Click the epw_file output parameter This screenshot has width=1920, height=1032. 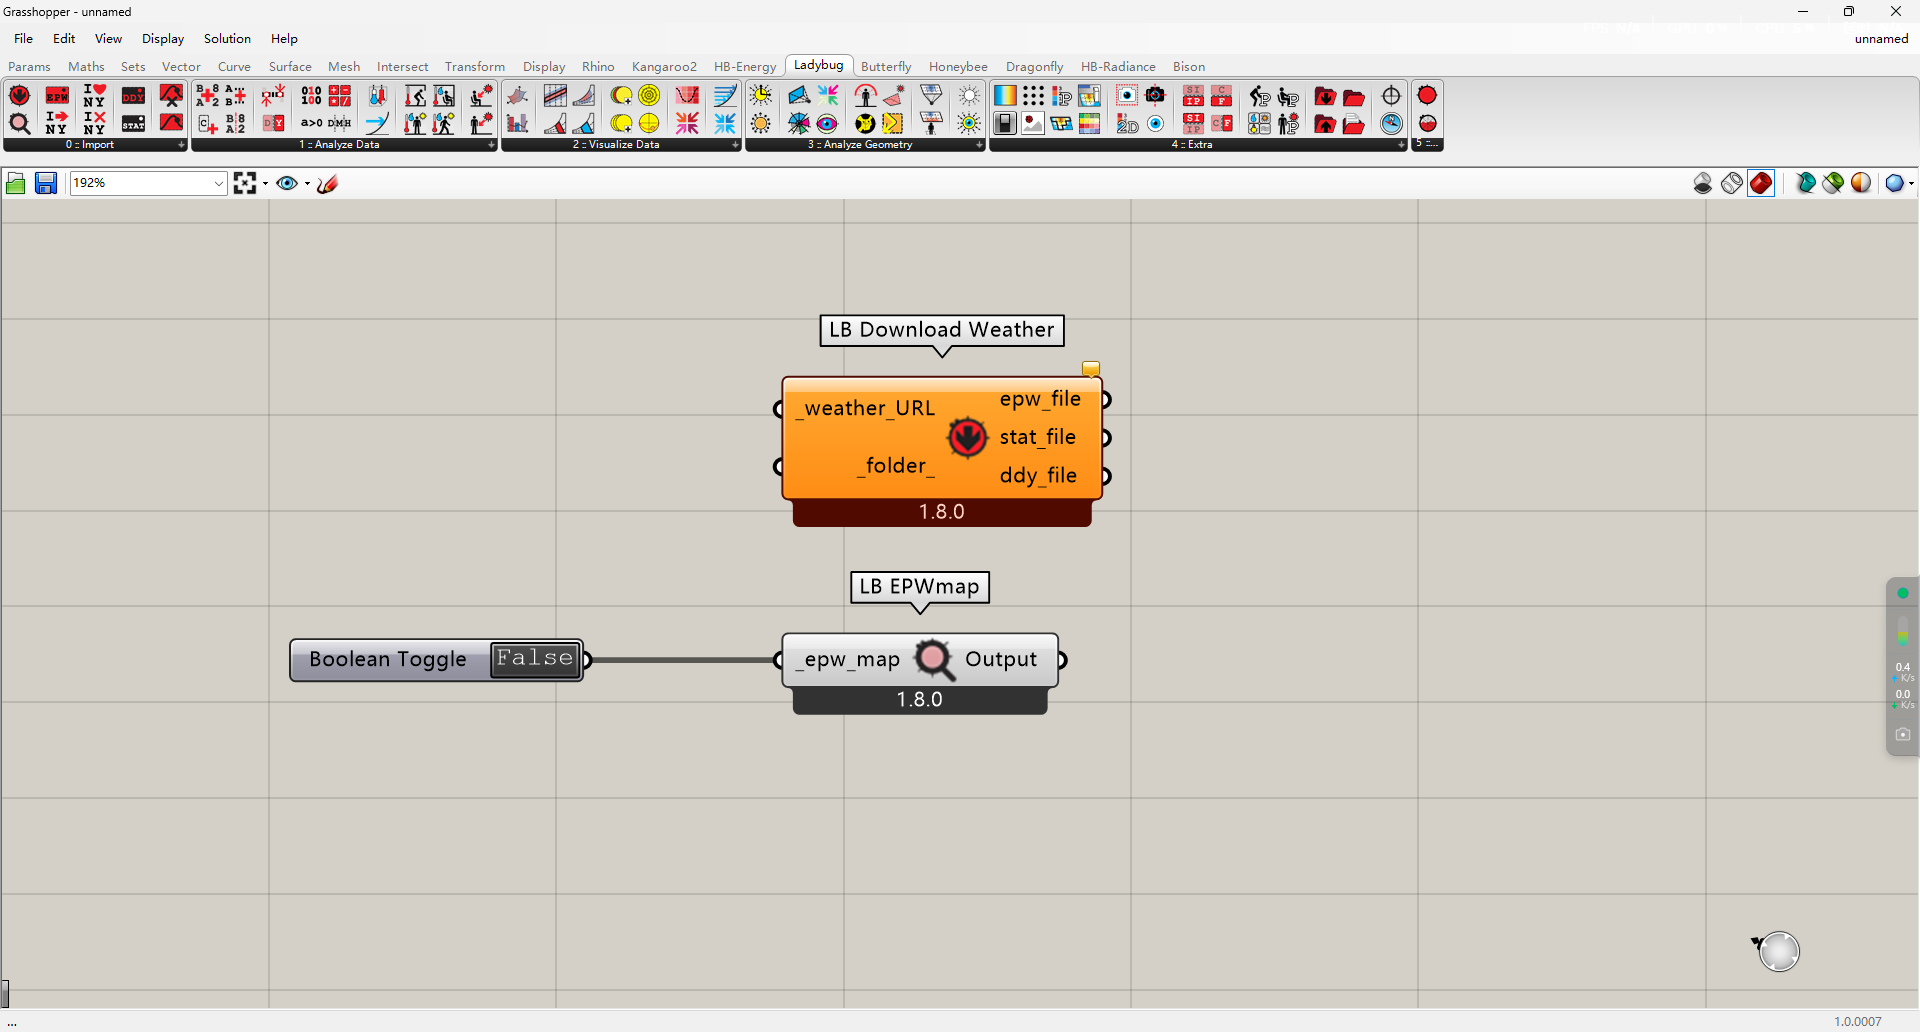click(1040, 399)
